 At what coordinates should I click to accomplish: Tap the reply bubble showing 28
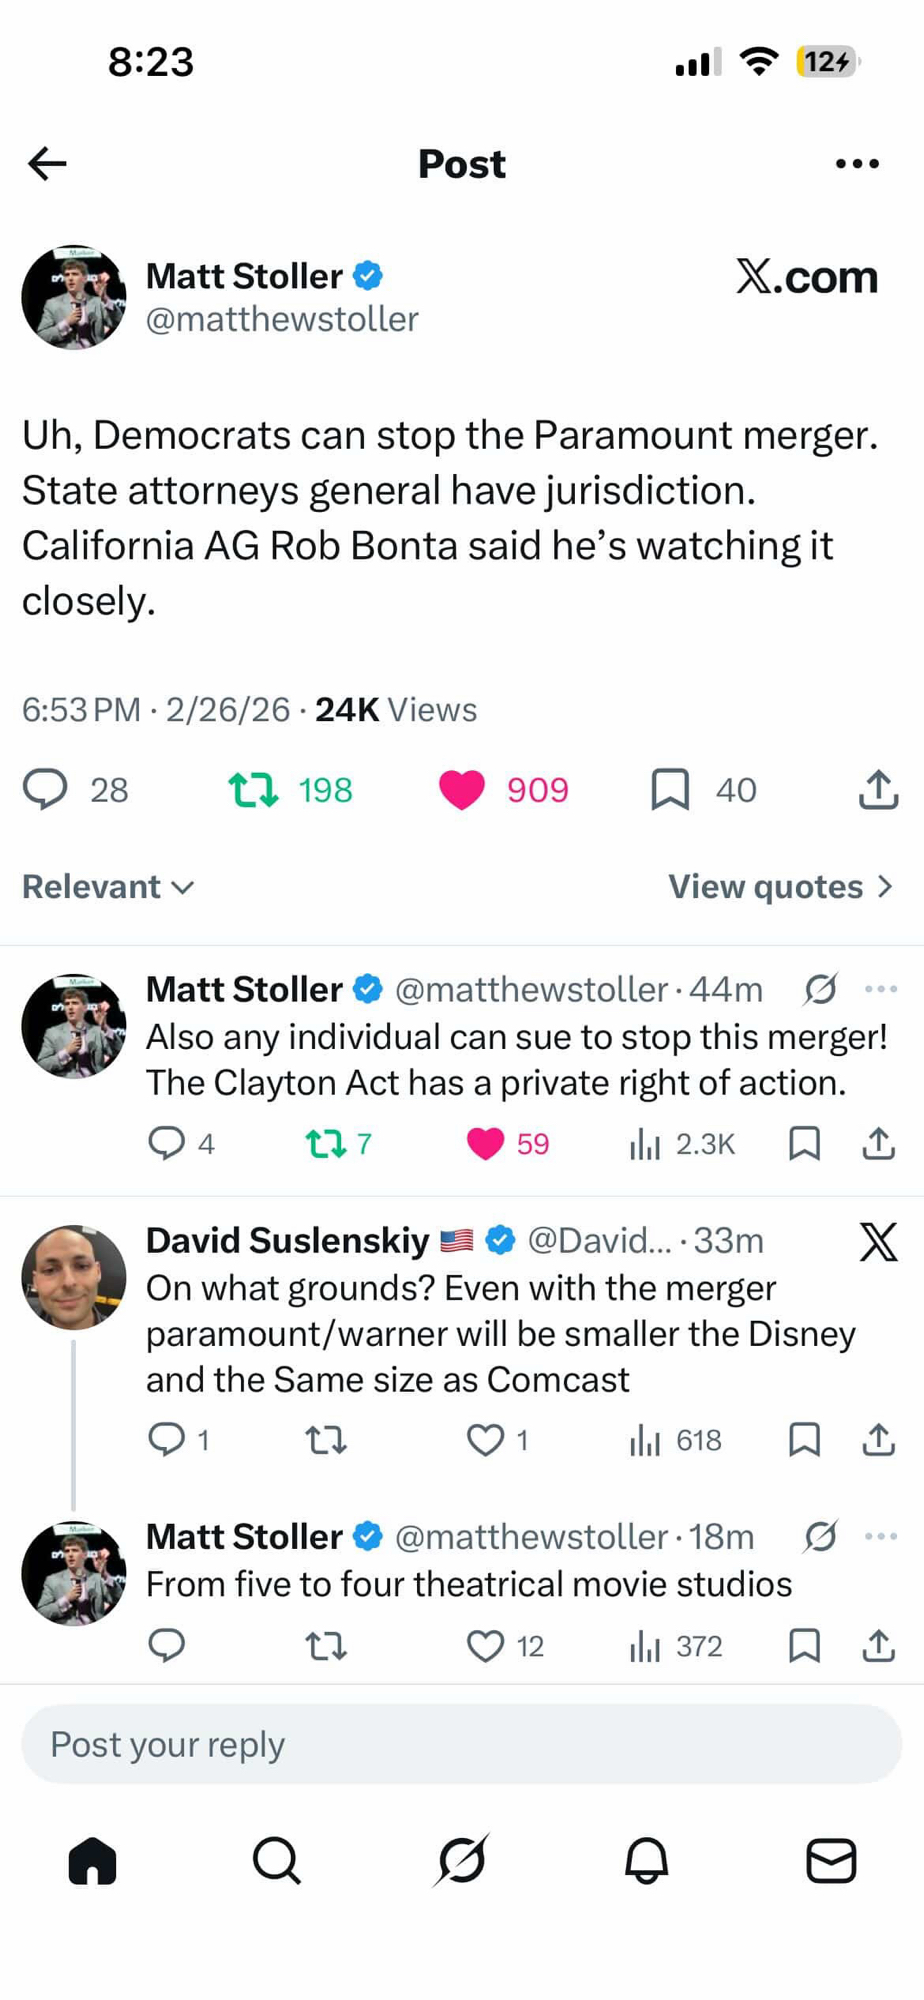(46, 789)
